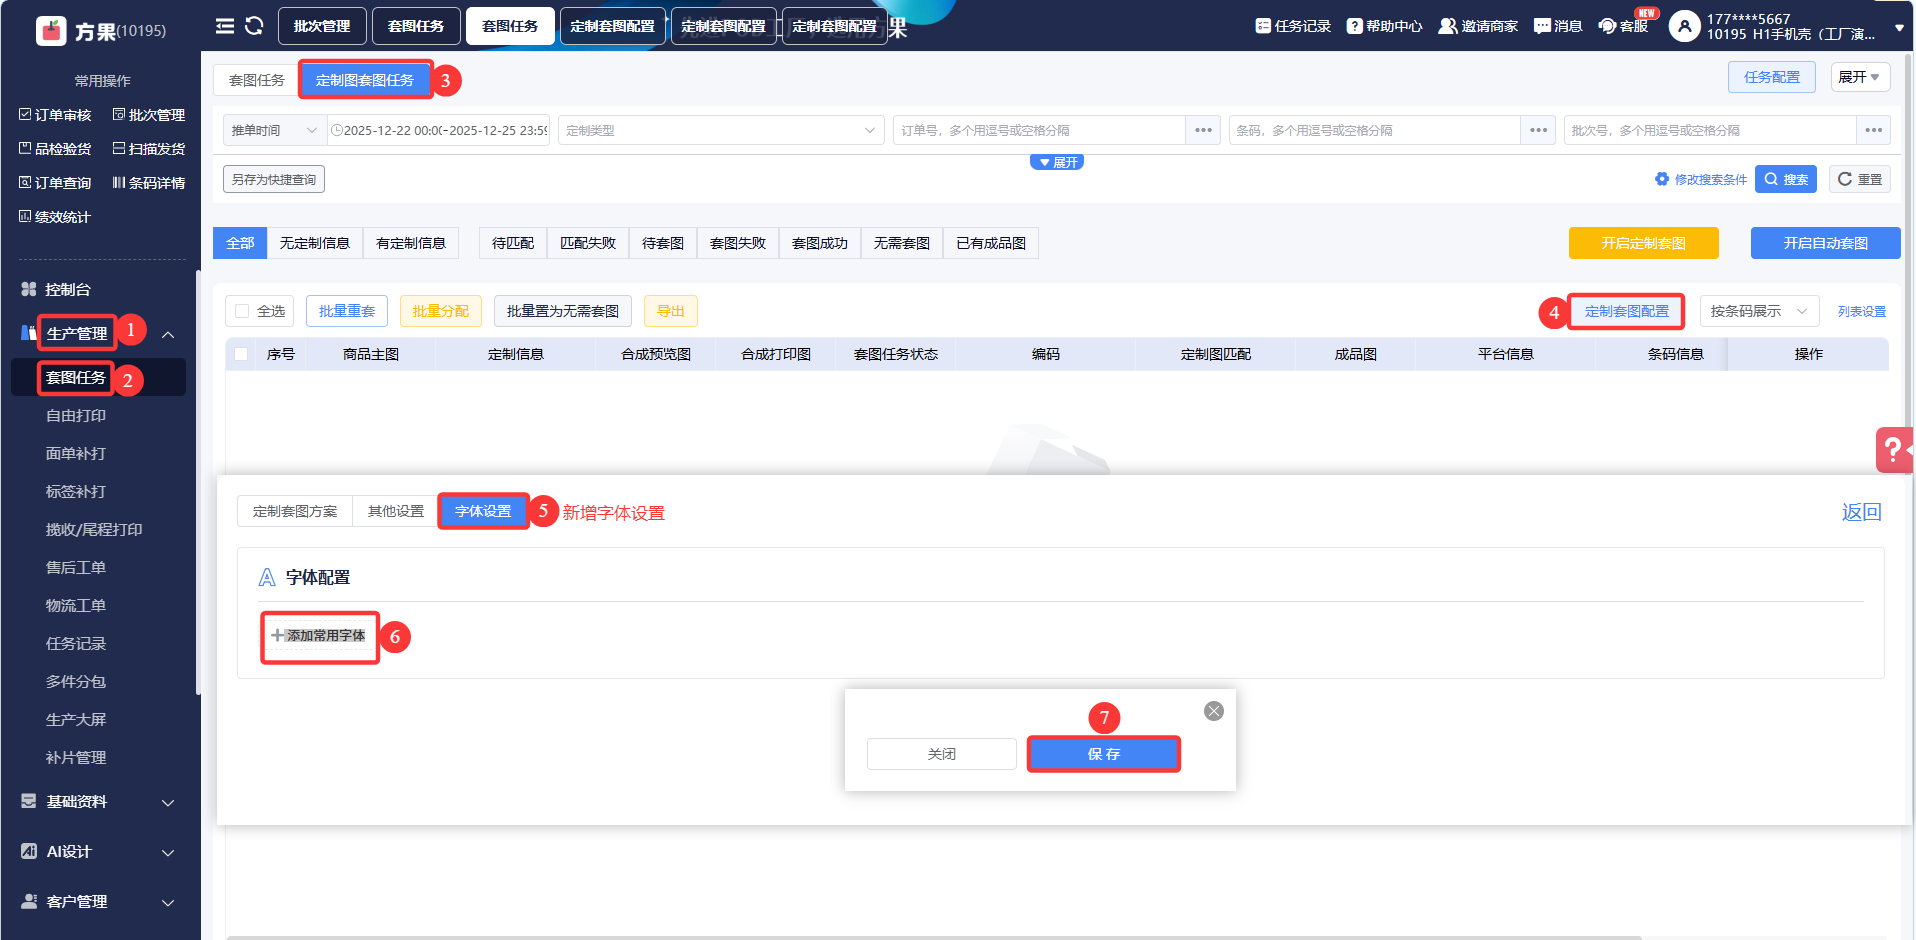Open the 定制类型 dropdown
Viewport: 1916px width, 940px height.
[721, 130]
